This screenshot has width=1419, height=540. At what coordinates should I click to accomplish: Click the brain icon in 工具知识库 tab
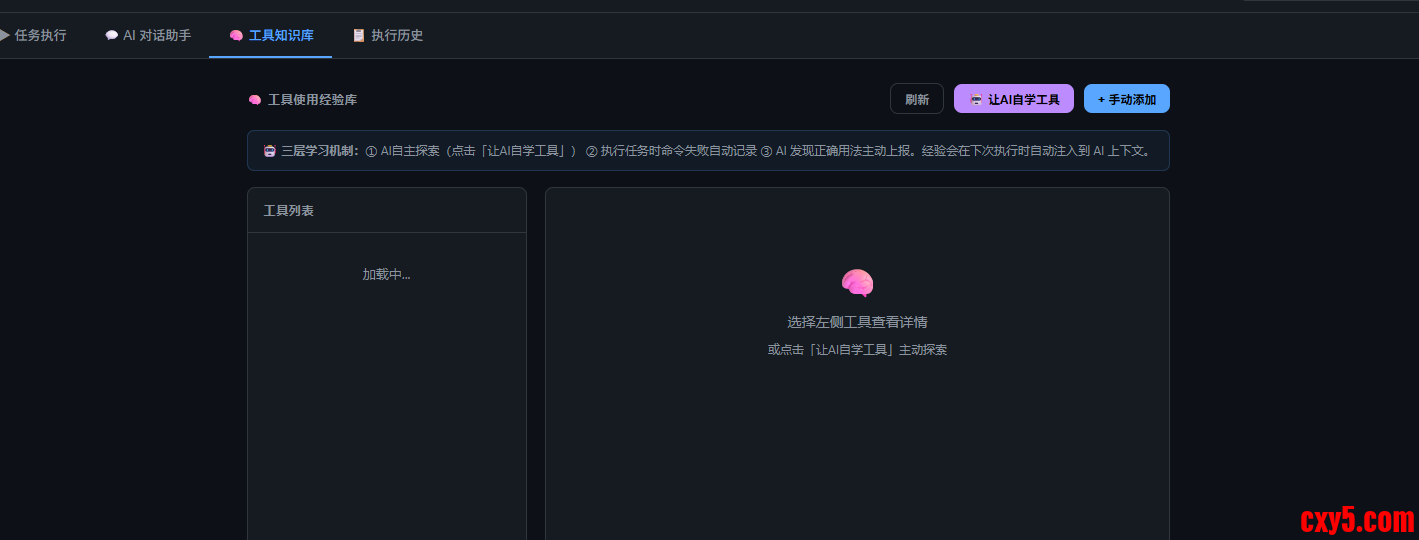(x=236, y=35)
